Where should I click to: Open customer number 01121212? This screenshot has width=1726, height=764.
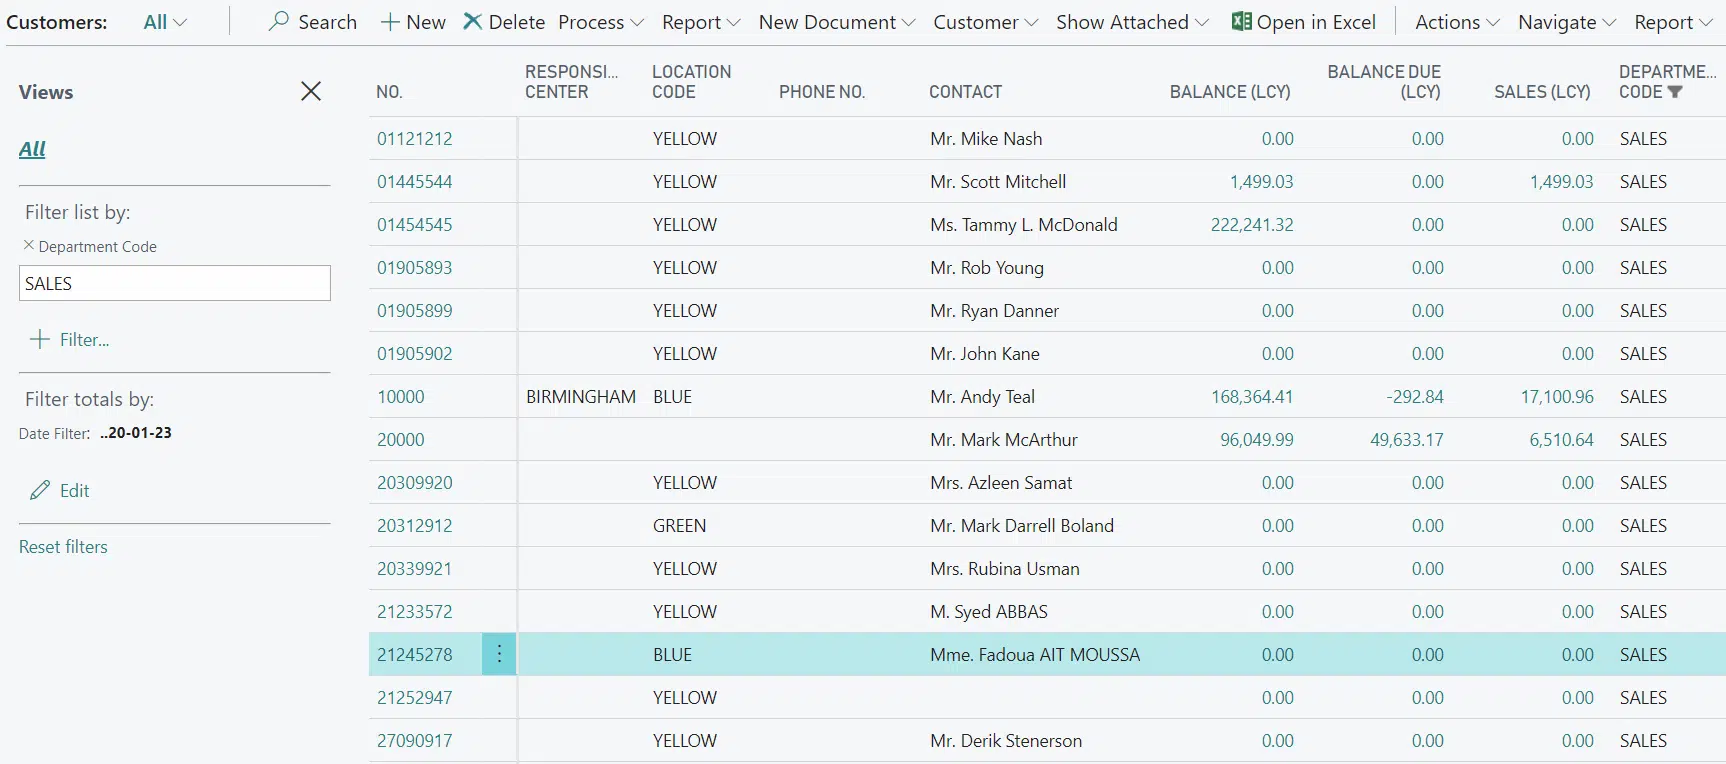coord(415,139)
